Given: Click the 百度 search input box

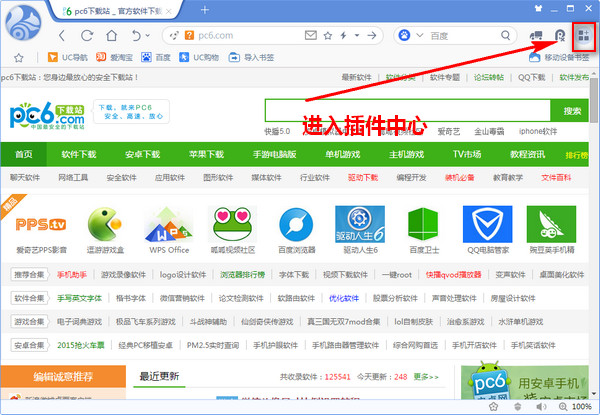Looking at the screenshot, I should (x=463, y=36).
